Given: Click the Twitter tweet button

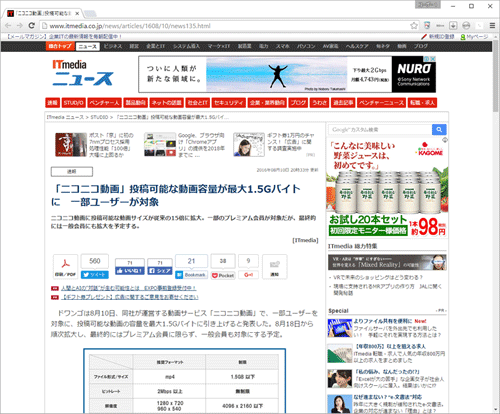Looking at the screenshot, I should coord(95,275).
